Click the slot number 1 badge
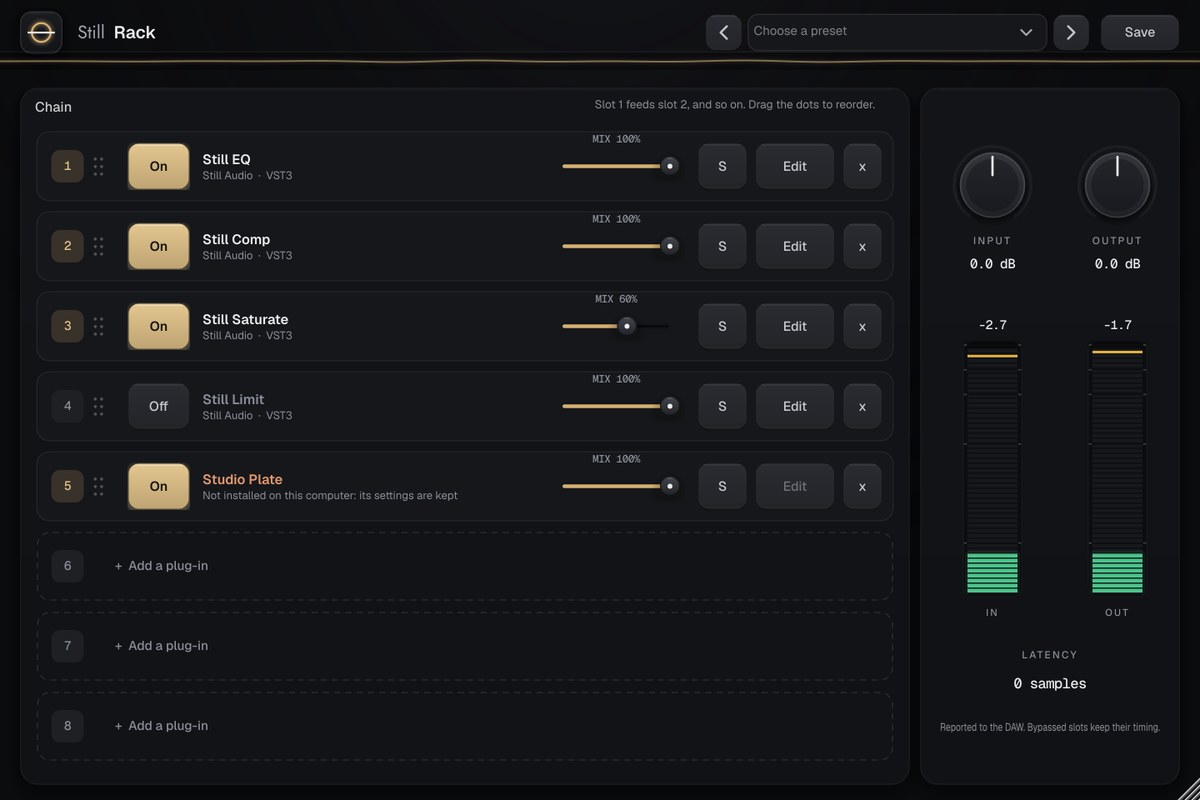Image resolution: width=1200 pixels, height=800 pixels. [x=67, y=166]
